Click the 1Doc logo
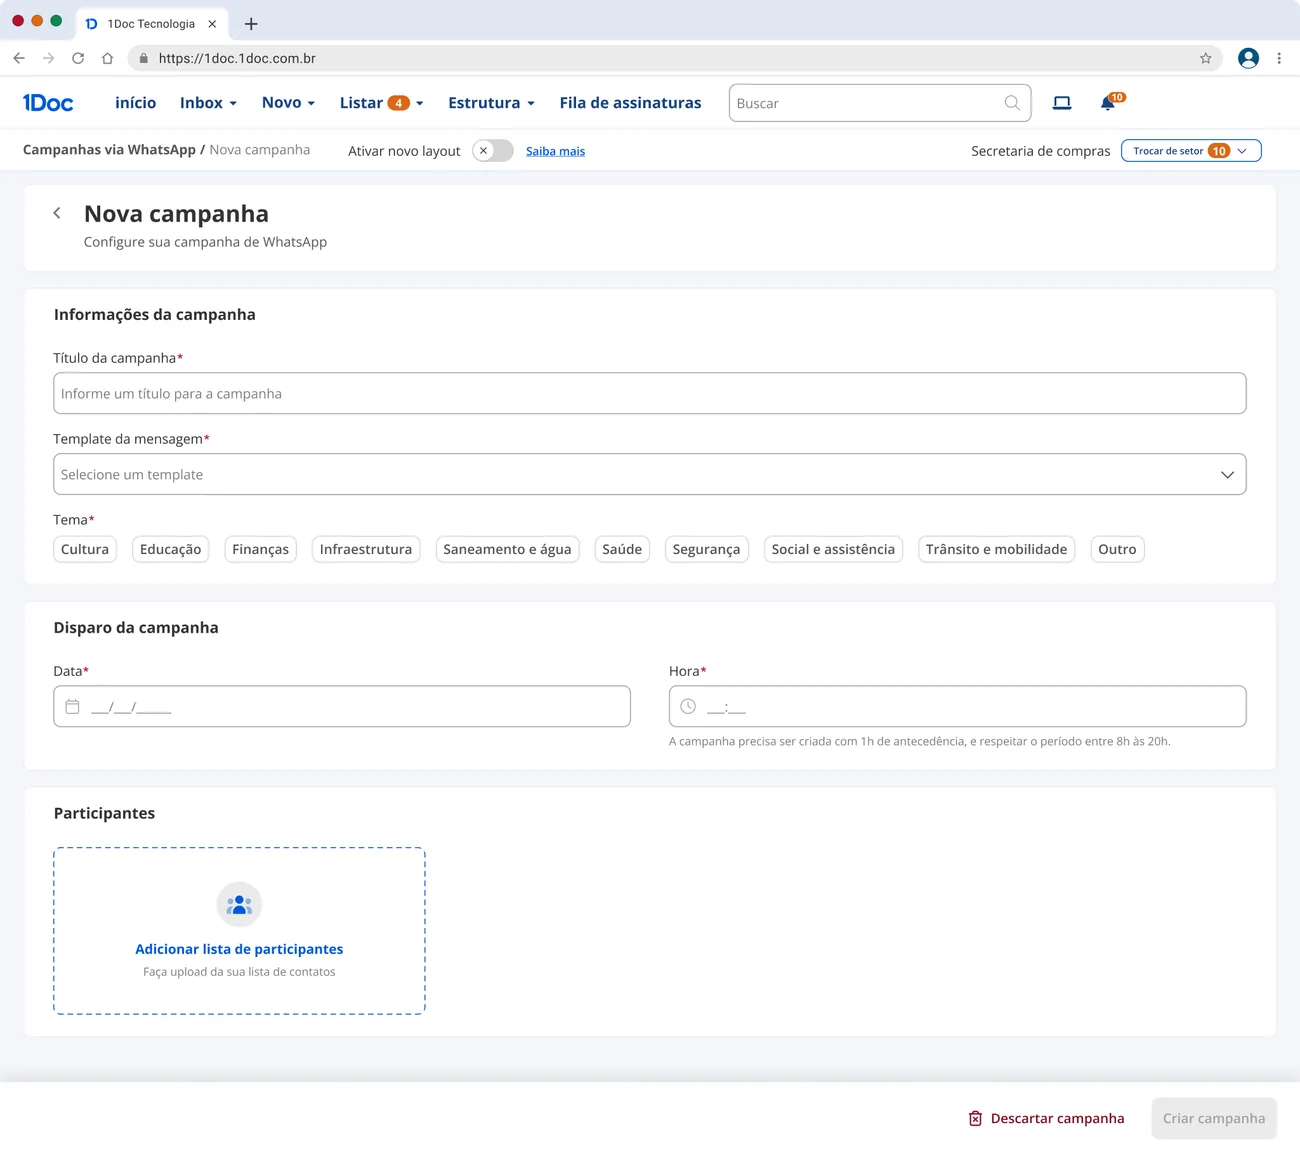 tap(48, 103)
